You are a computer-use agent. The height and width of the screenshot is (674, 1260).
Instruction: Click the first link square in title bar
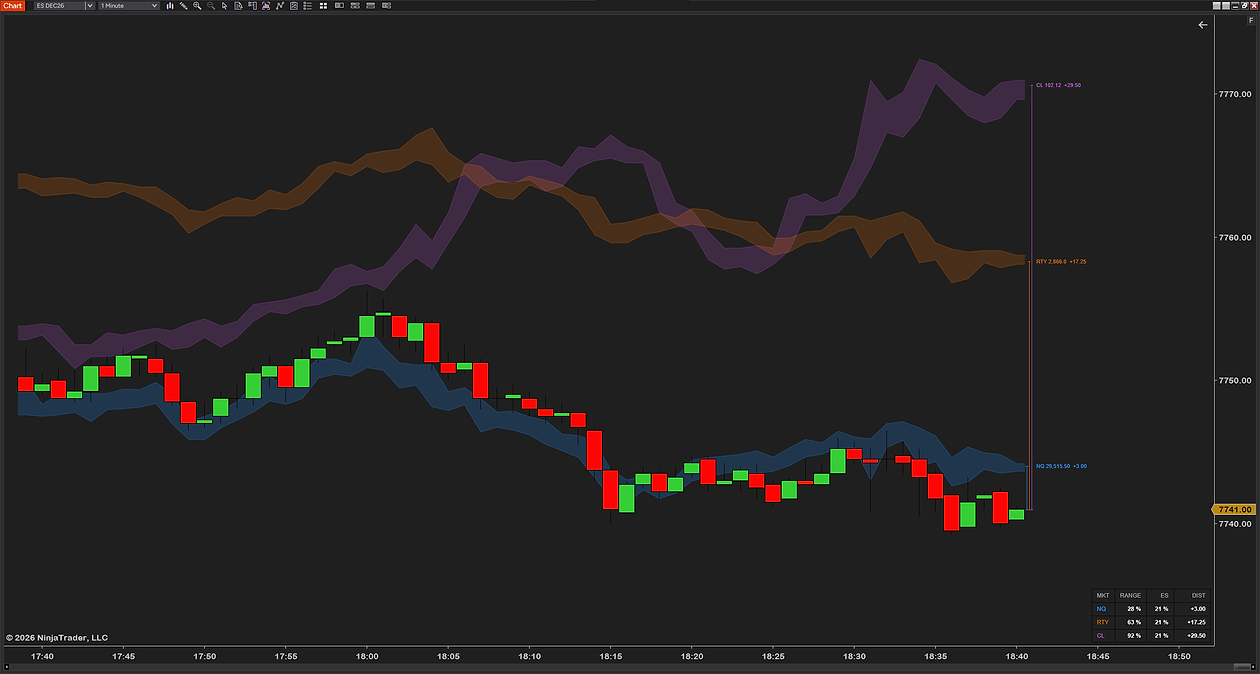coord(1219,5)
